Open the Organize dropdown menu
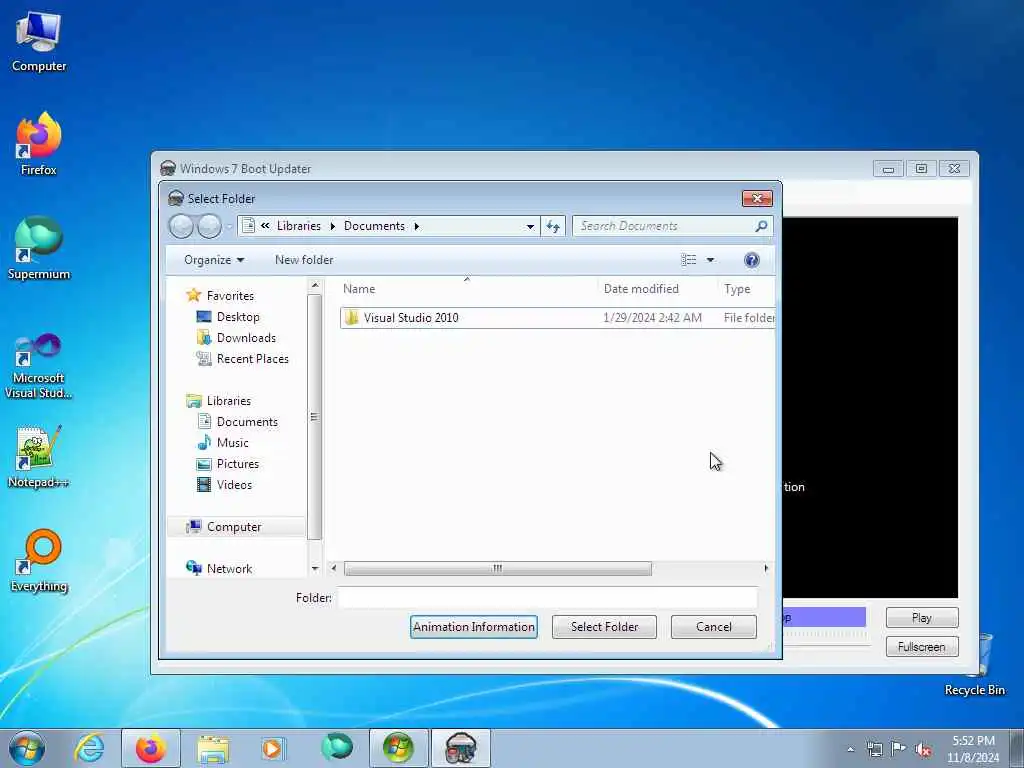This screenshot has height=768, width=1024. (x=214, y=260)
